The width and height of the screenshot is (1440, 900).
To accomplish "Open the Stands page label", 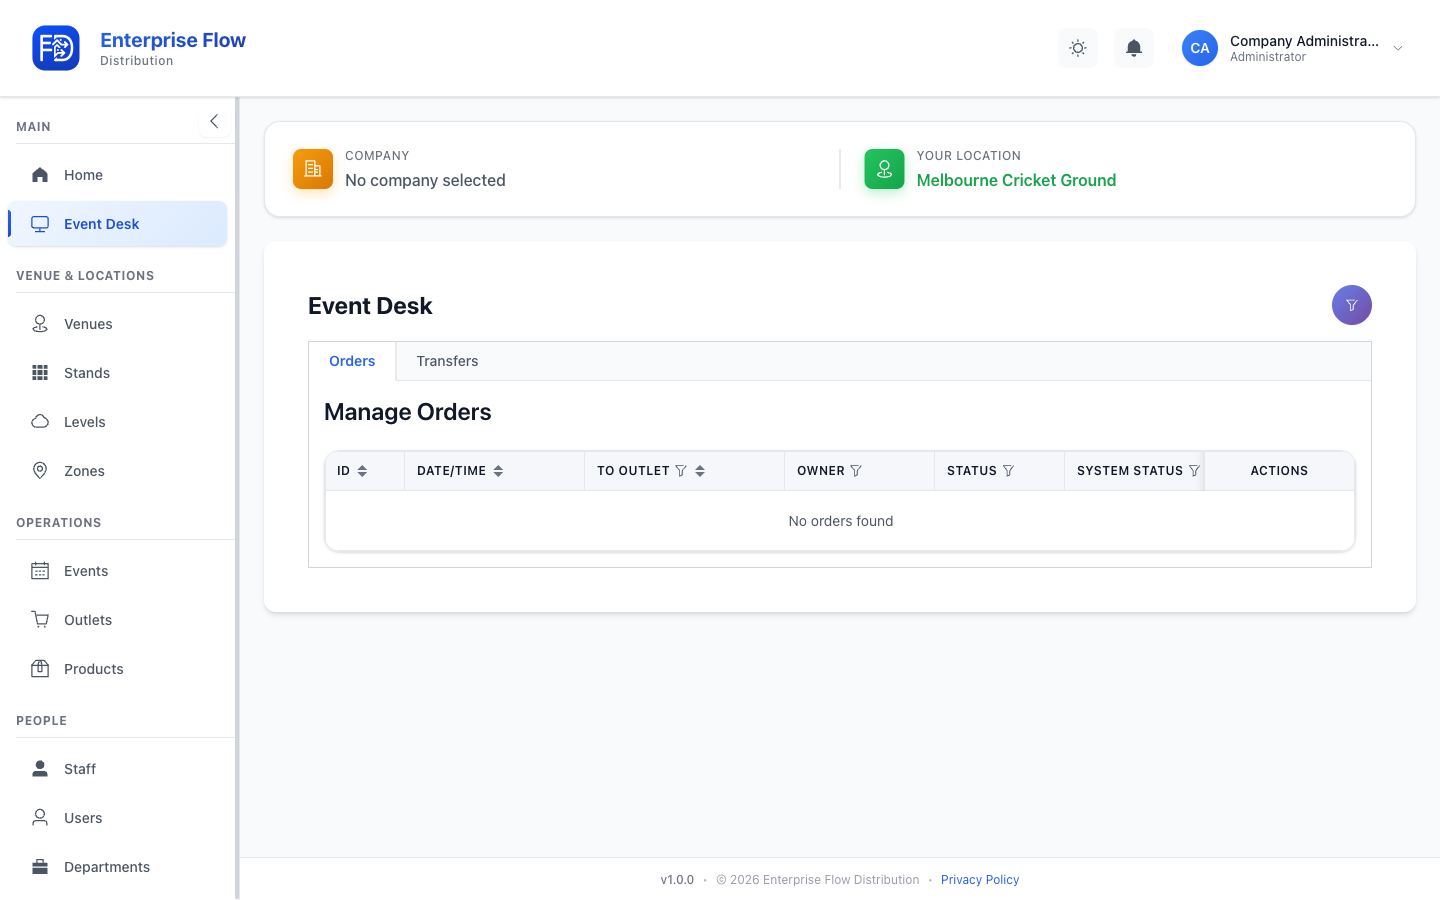I will coord(87,373).
